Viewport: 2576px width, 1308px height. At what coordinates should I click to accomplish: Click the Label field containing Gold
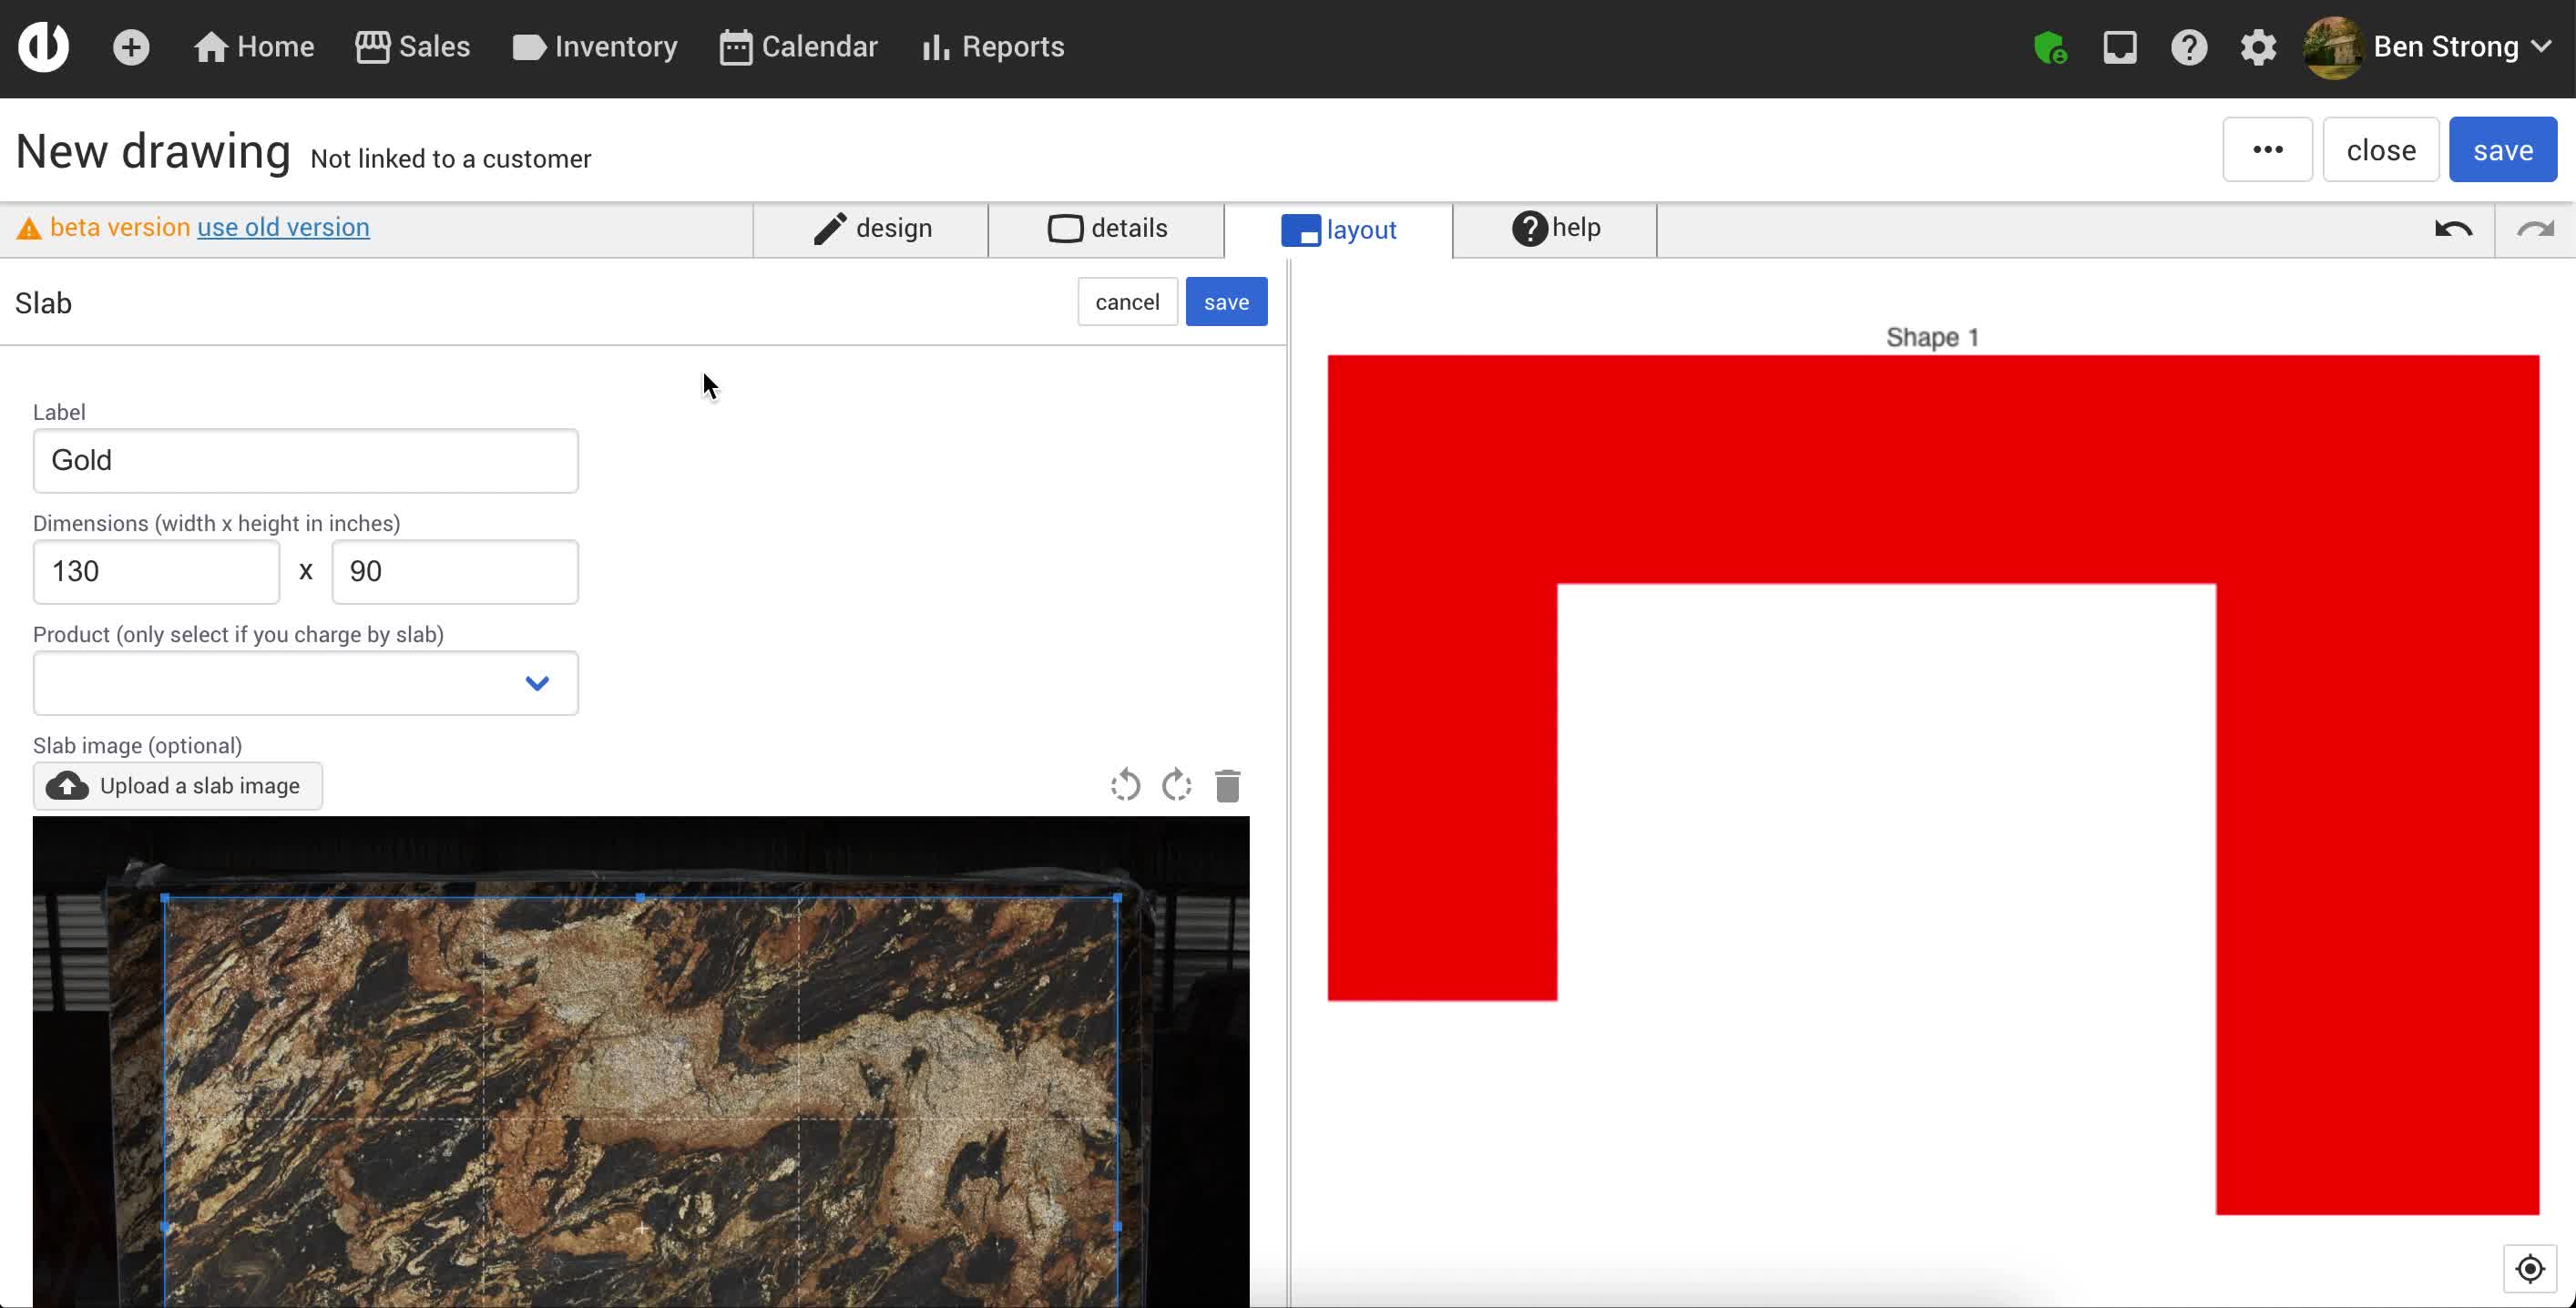305,461
